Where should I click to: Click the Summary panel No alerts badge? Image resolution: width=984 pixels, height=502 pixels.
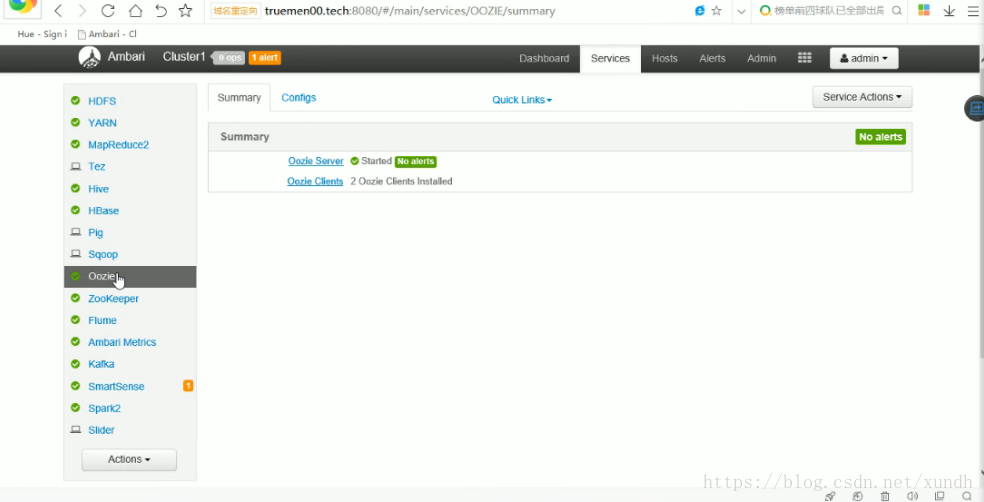[880, 137]
